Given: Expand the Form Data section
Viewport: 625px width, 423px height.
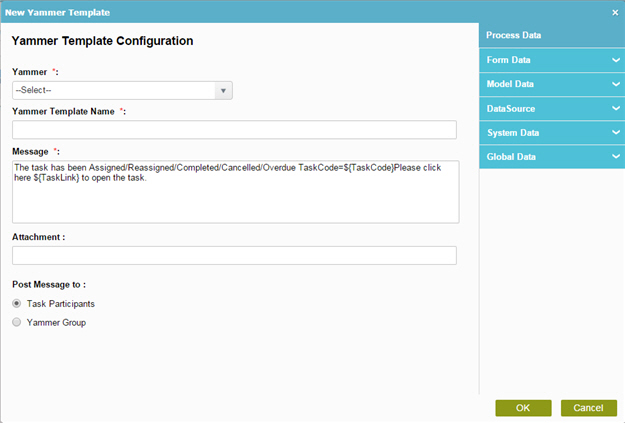Looking at the screenshot, I should (x=552, y=60).
